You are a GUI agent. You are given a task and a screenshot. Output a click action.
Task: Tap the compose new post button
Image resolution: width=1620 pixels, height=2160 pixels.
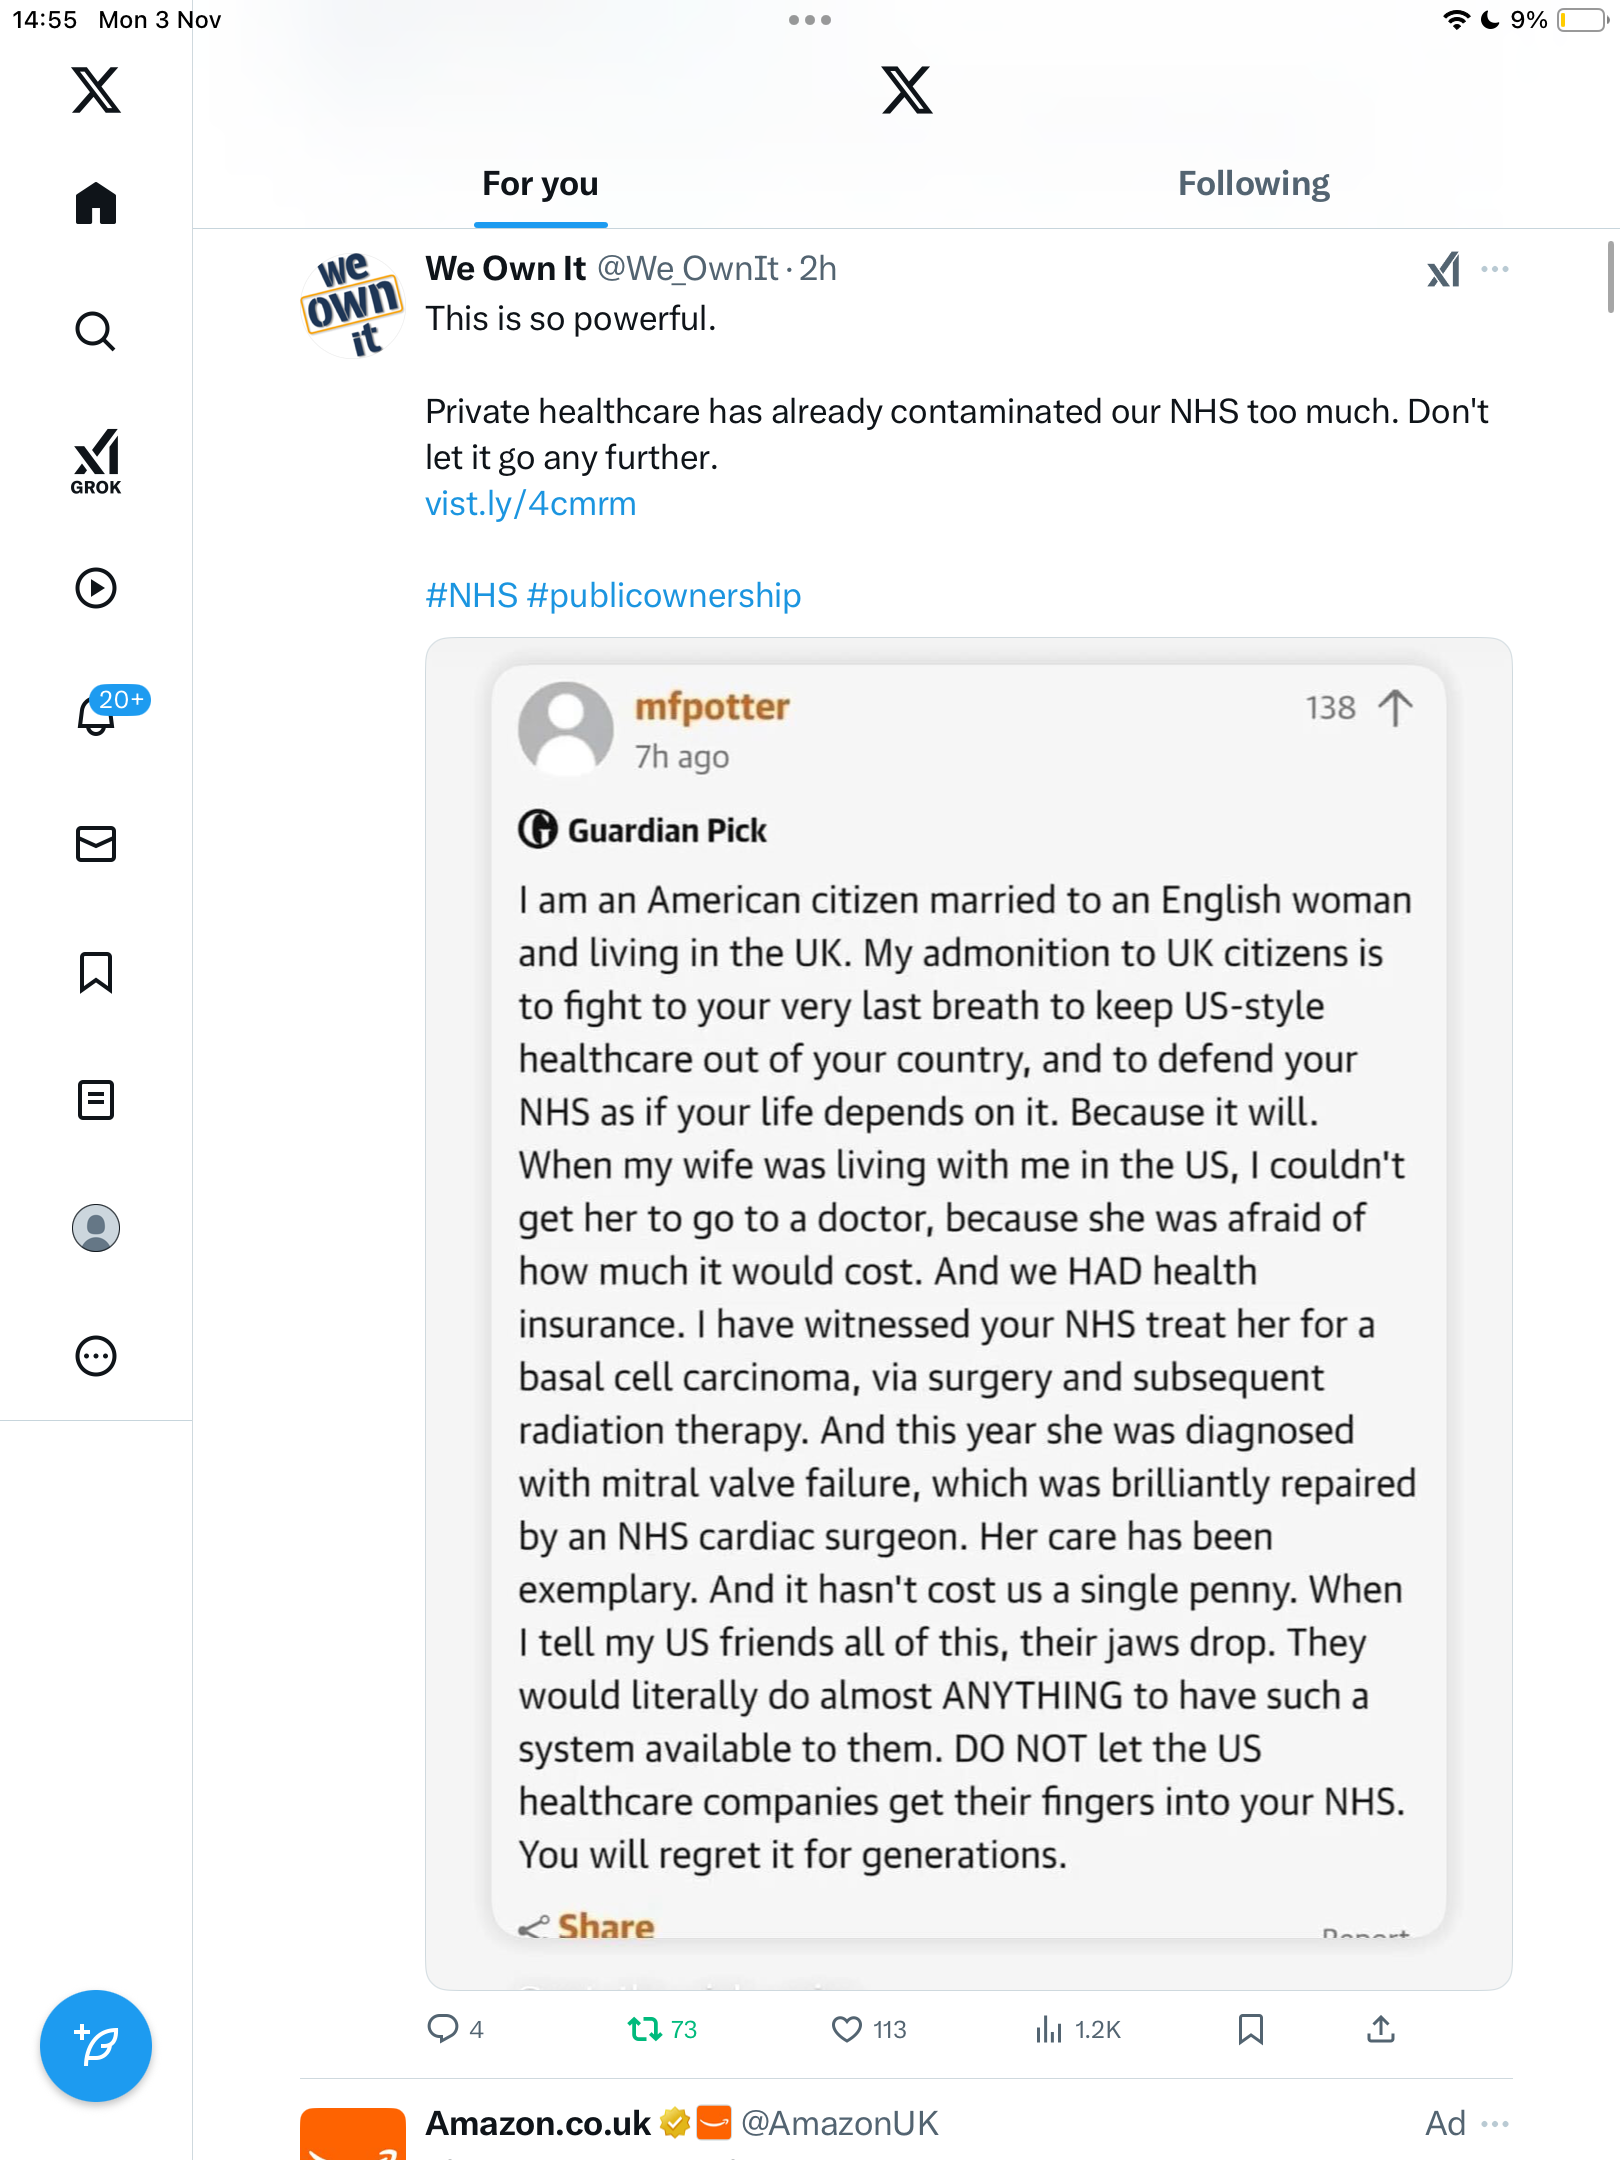click(x=96, y=2046)
